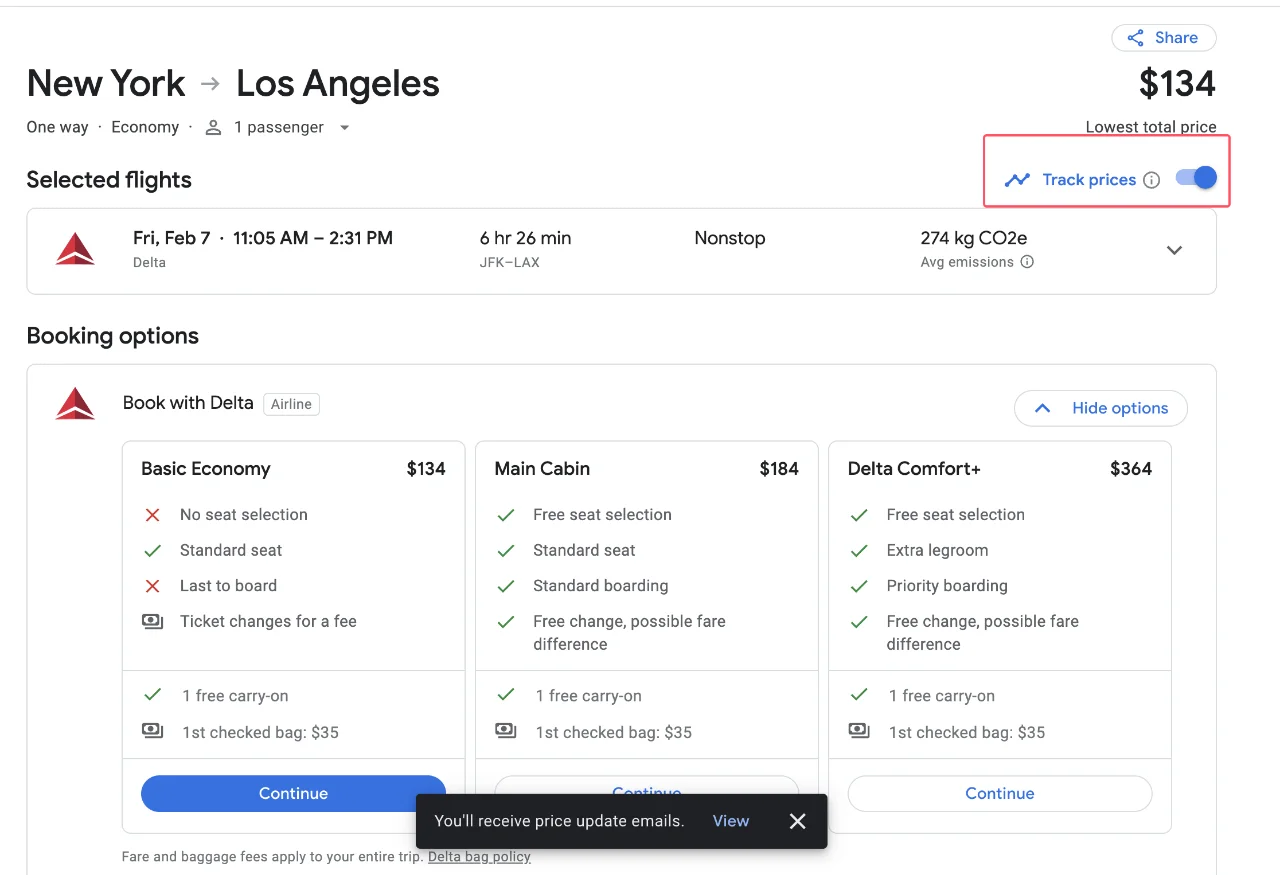Disable the Track prices toggle
This screenshot has width=1280, height=875.
1194,177
